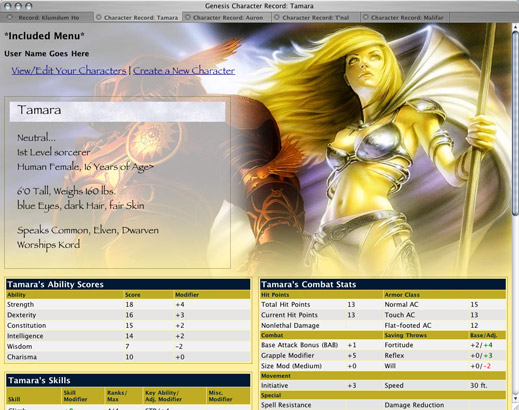Image resolution: width=519 pixels, height=410 pixels.
Task: Click the window minimize button
Action: pyautogui.click(x=18, y=6)
